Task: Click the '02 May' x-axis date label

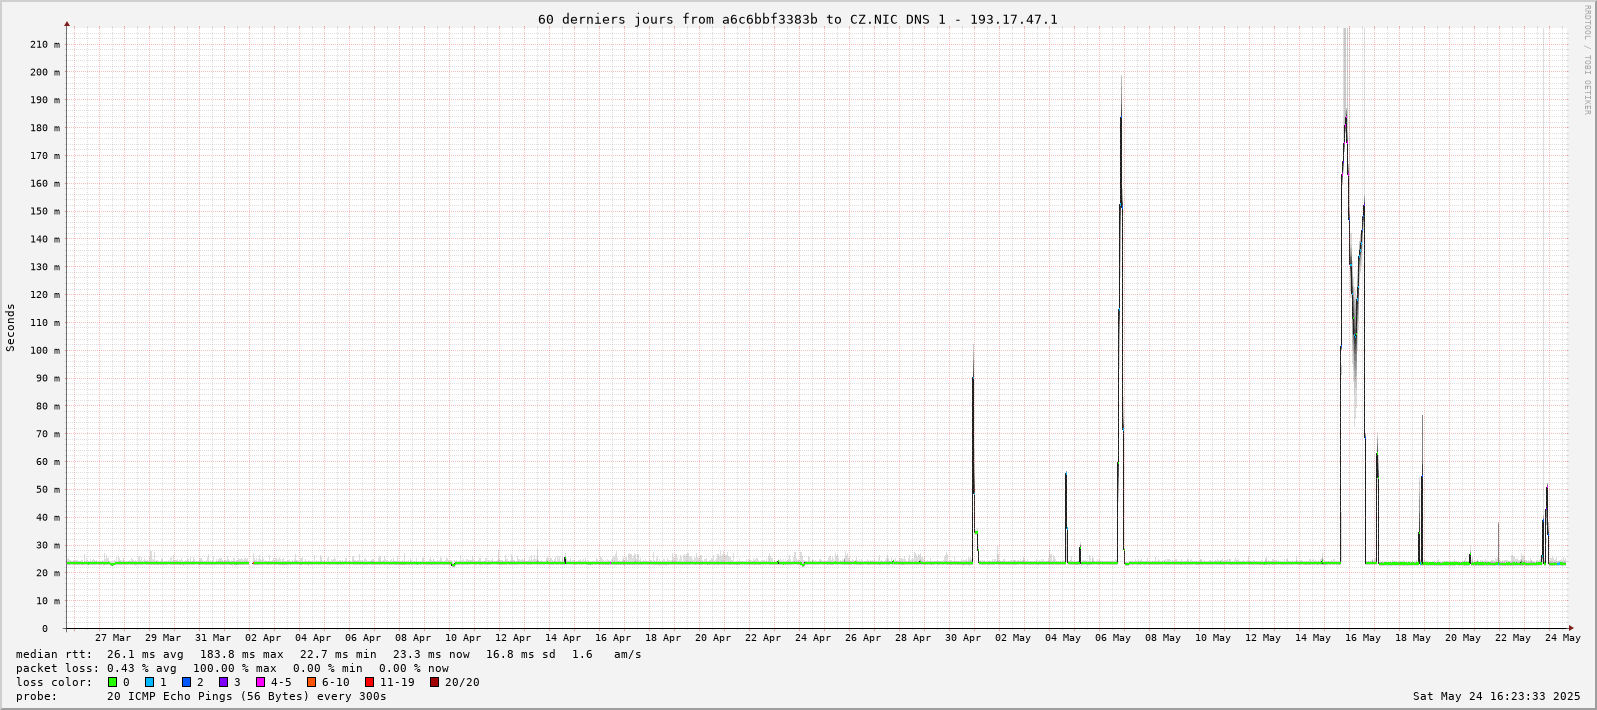Action: tap(1013, 637)
